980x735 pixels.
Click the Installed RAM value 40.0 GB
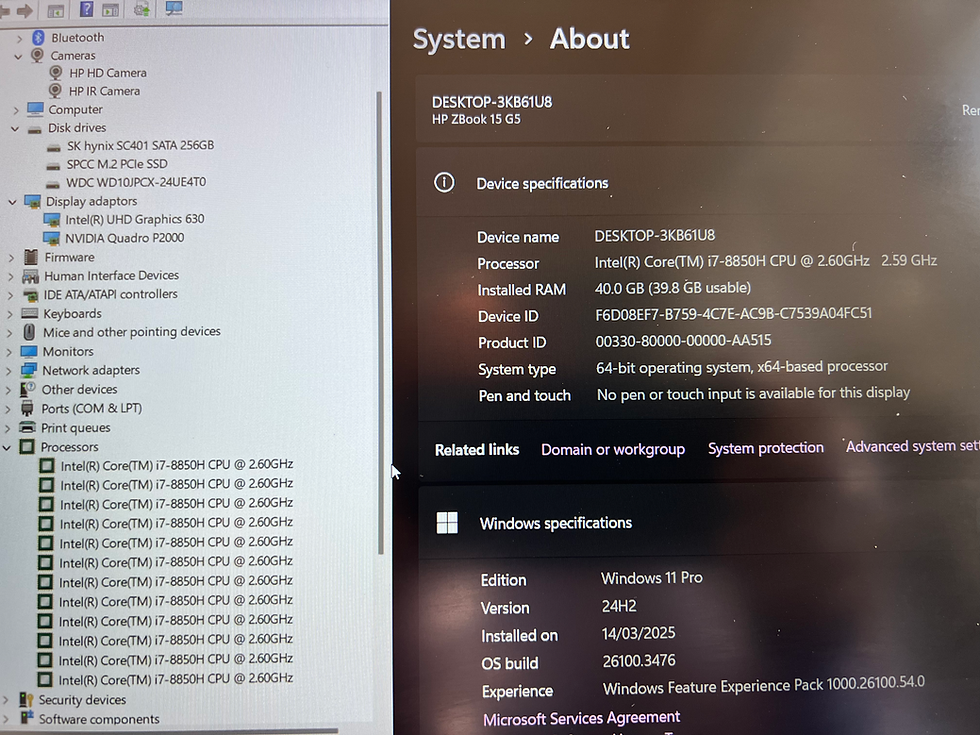(x=672, y=288)
